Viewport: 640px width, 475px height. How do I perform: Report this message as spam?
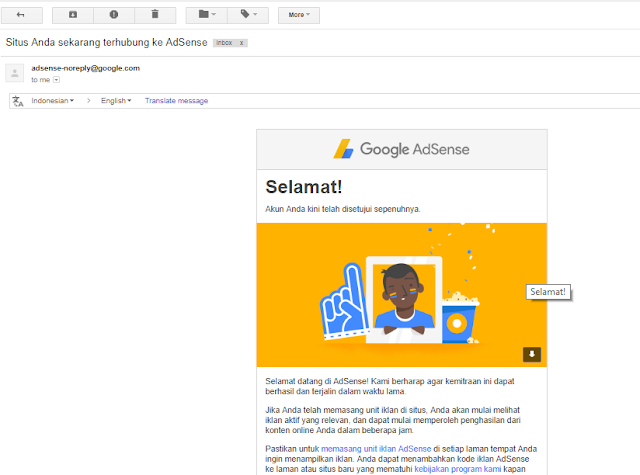(114, 15)
